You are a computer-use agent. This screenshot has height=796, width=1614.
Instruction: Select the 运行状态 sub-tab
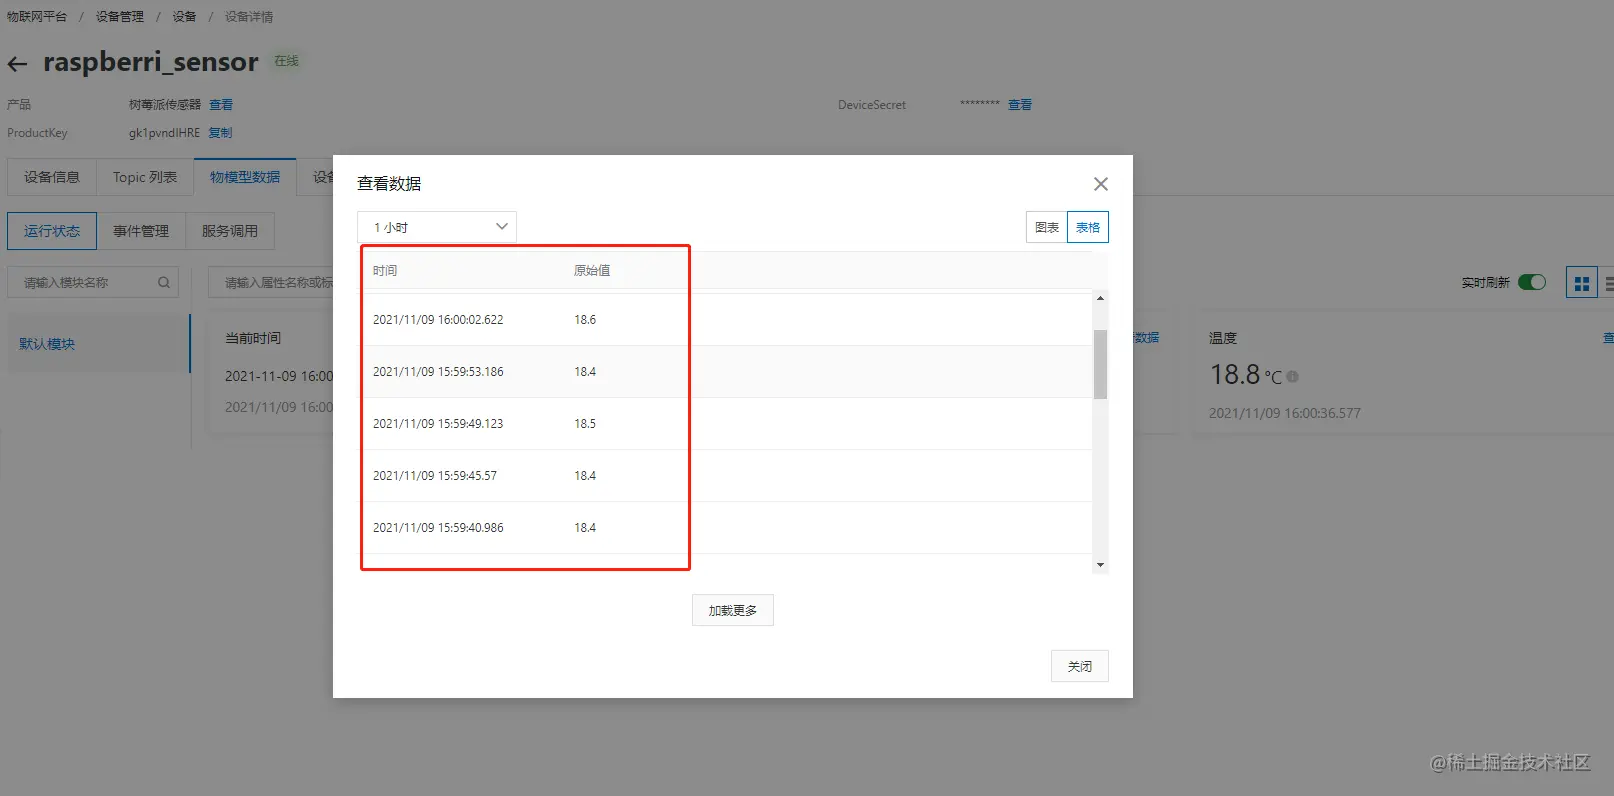point(52,231)
